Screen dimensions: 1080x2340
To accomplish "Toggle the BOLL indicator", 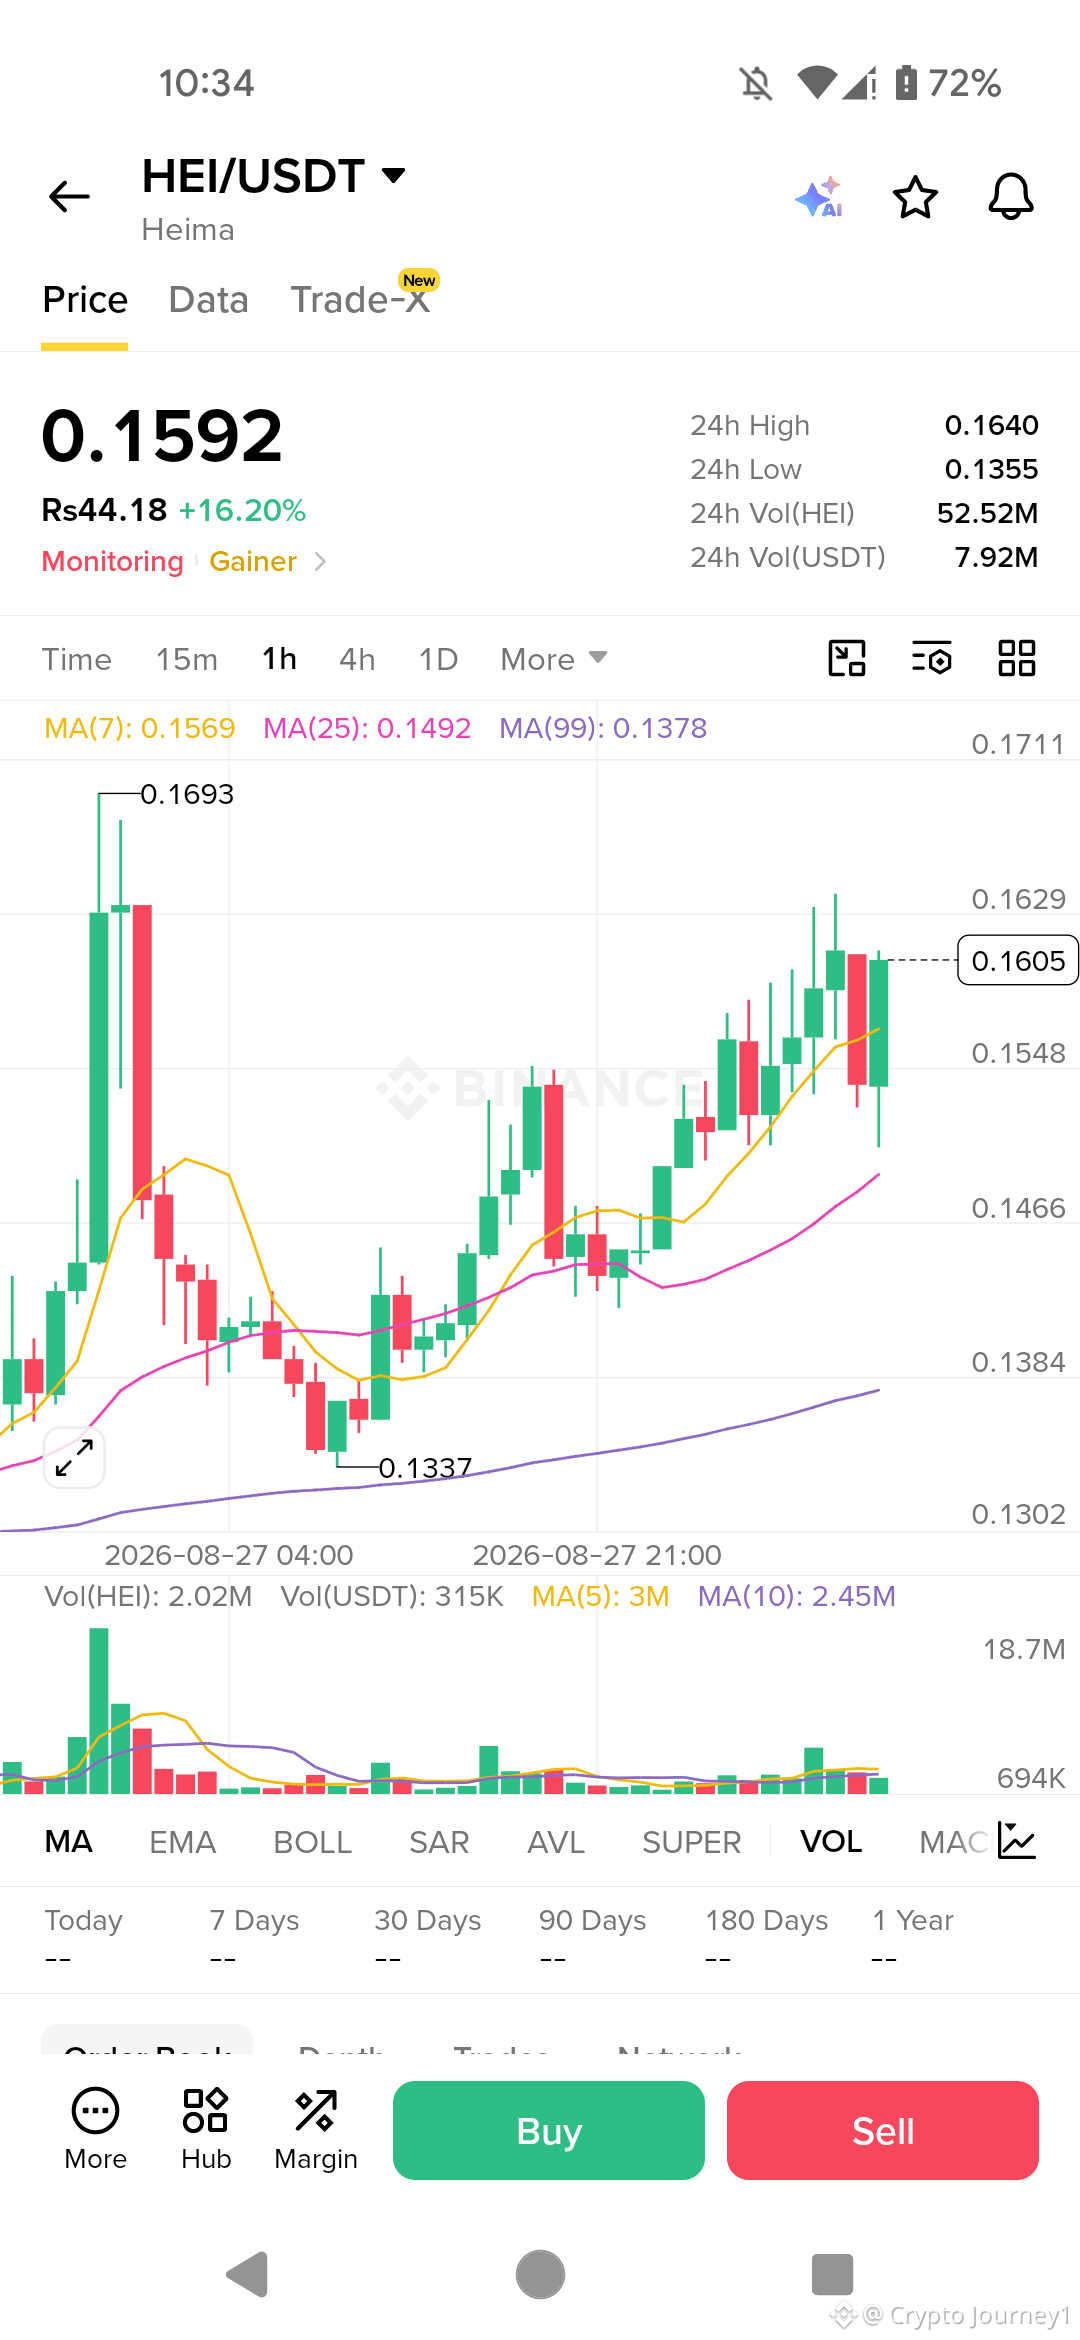I will [312, 1841].
